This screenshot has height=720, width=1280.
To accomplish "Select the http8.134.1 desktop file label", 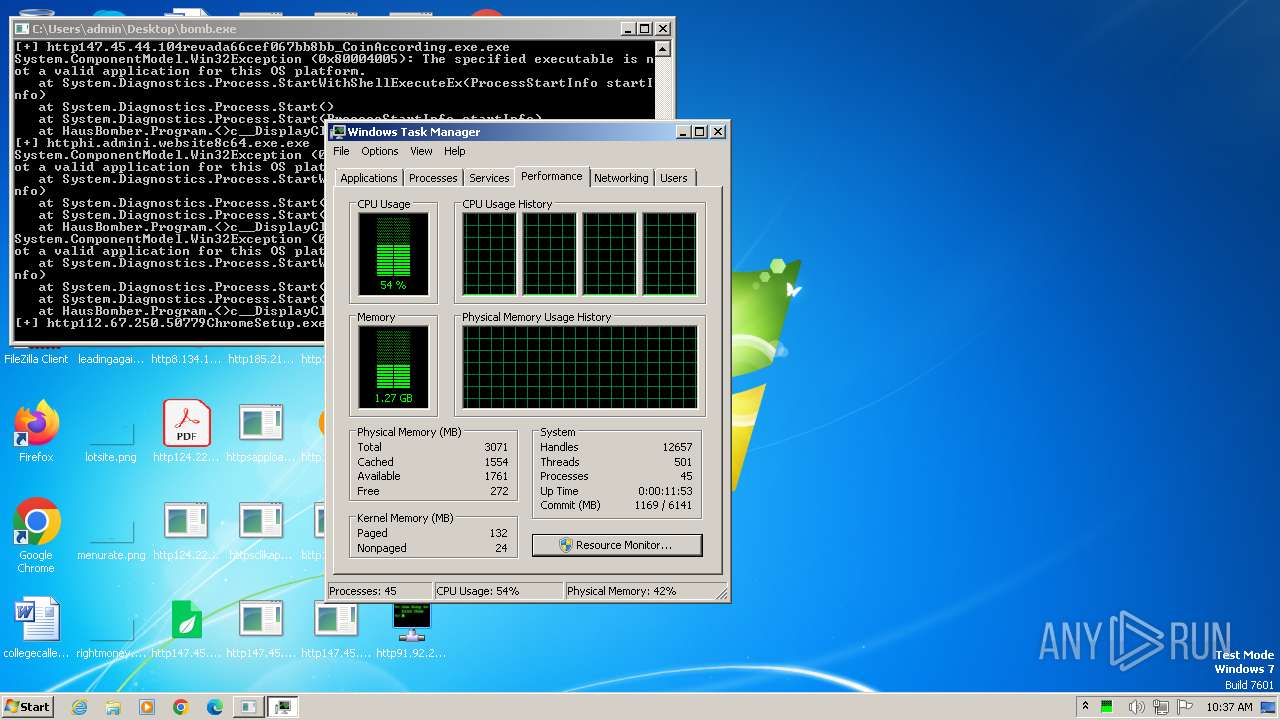I will (x=186, y=359).
